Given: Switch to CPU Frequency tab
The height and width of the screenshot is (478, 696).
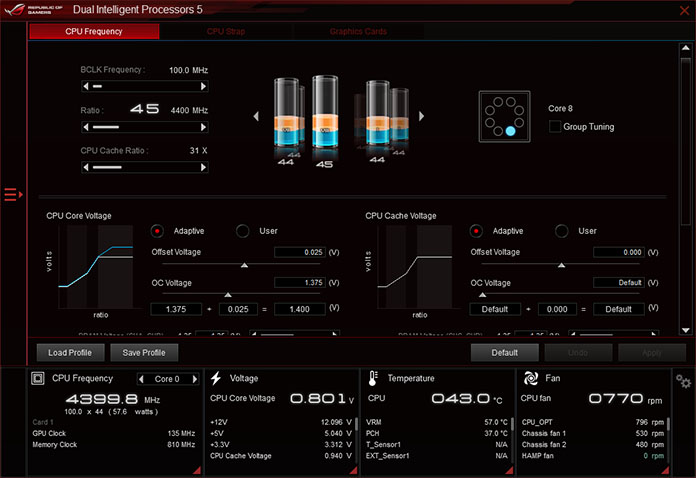Looking at the screenshot, I should pos(94,32).
